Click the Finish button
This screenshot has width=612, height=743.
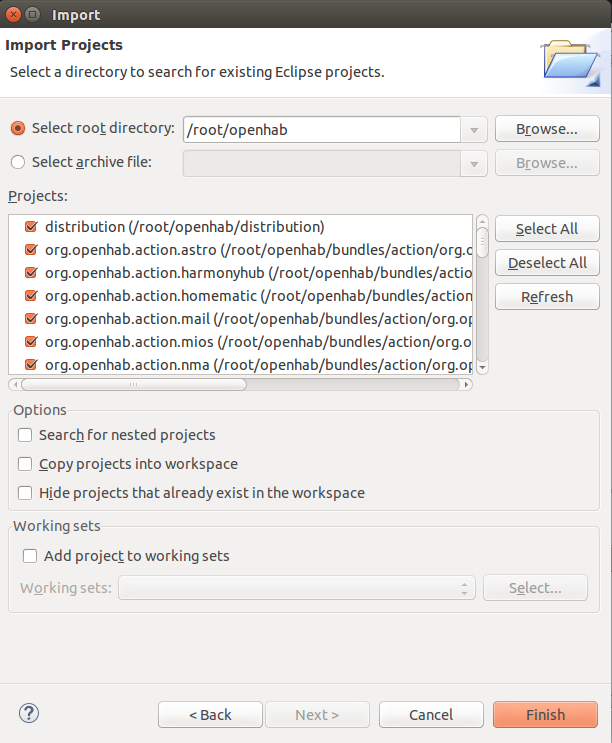point(545,714)
